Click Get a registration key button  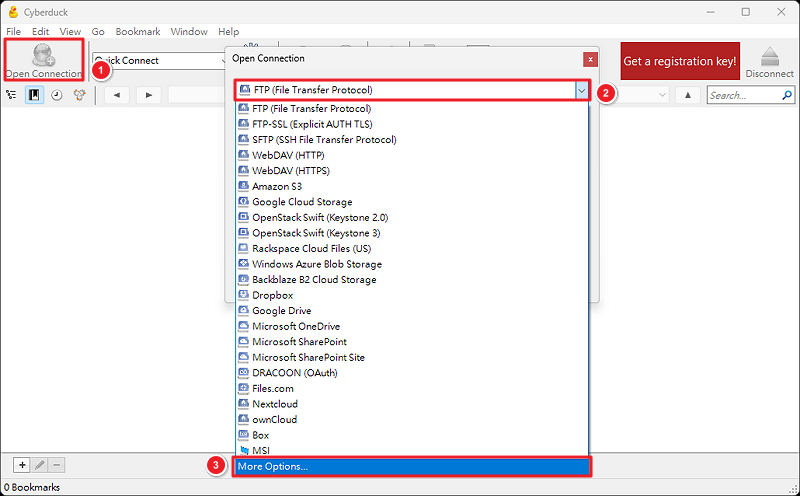(680, 61)
